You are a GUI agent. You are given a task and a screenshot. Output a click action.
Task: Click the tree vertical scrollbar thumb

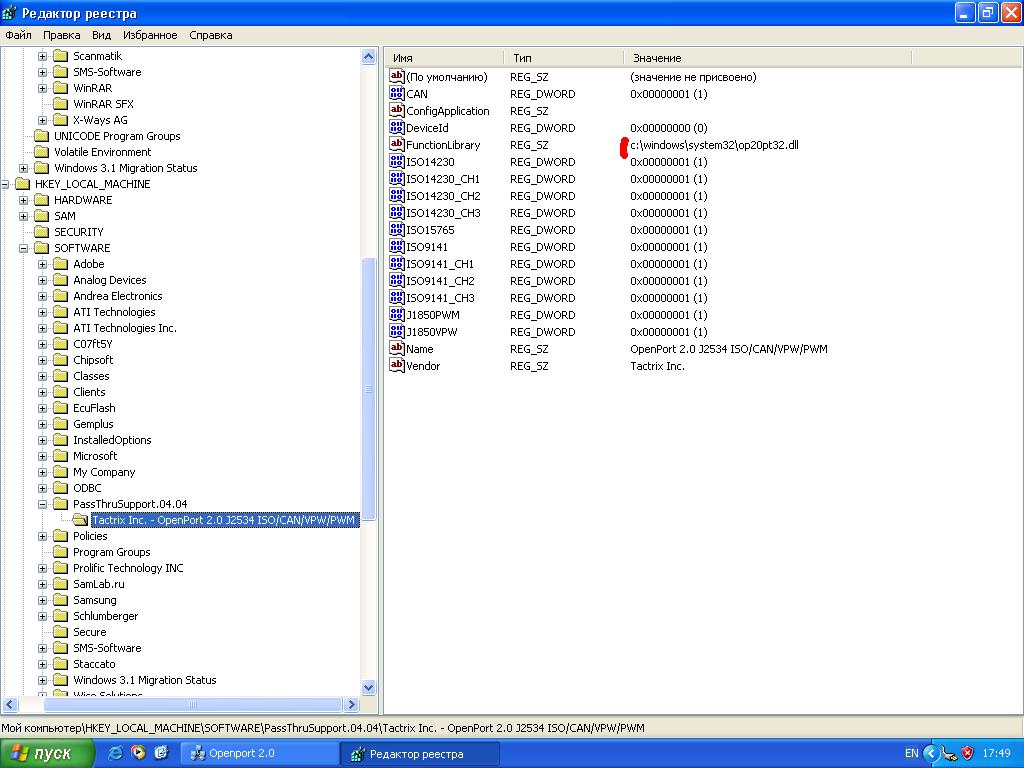pos(368,389)
